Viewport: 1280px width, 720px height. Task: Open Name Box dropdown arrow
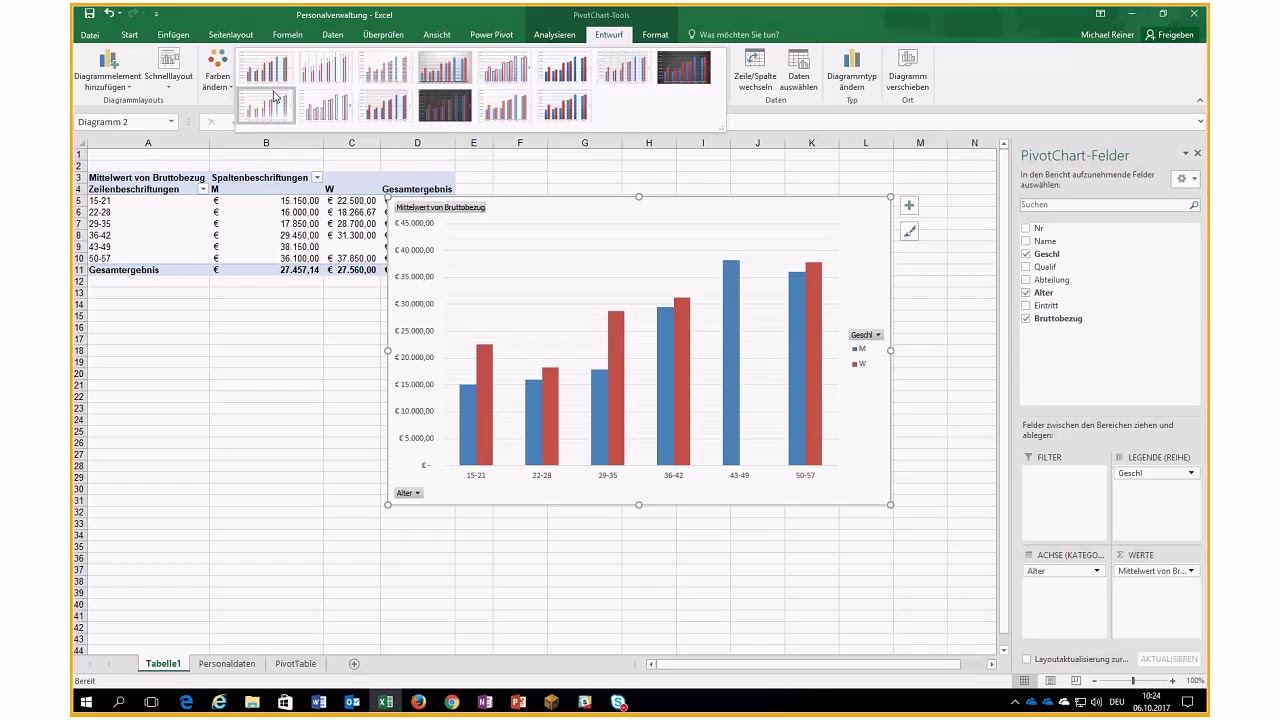tap(171, 122)
